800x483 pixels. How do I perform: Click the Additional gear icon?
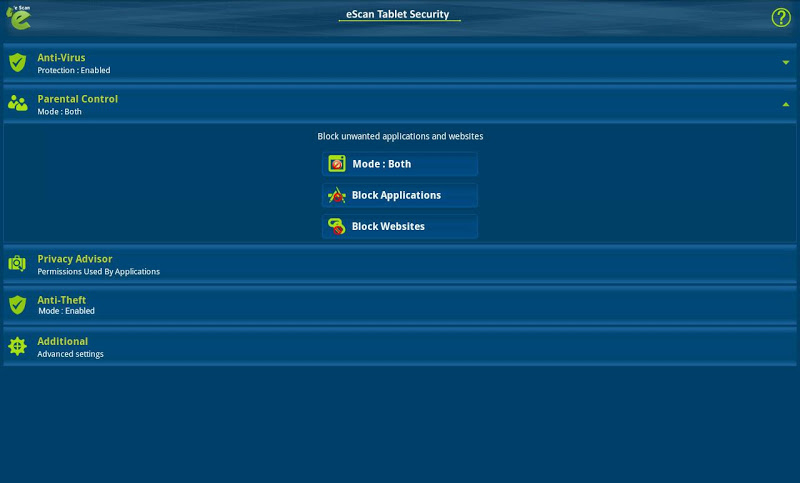pyautogui.click(x=17, y=346)
